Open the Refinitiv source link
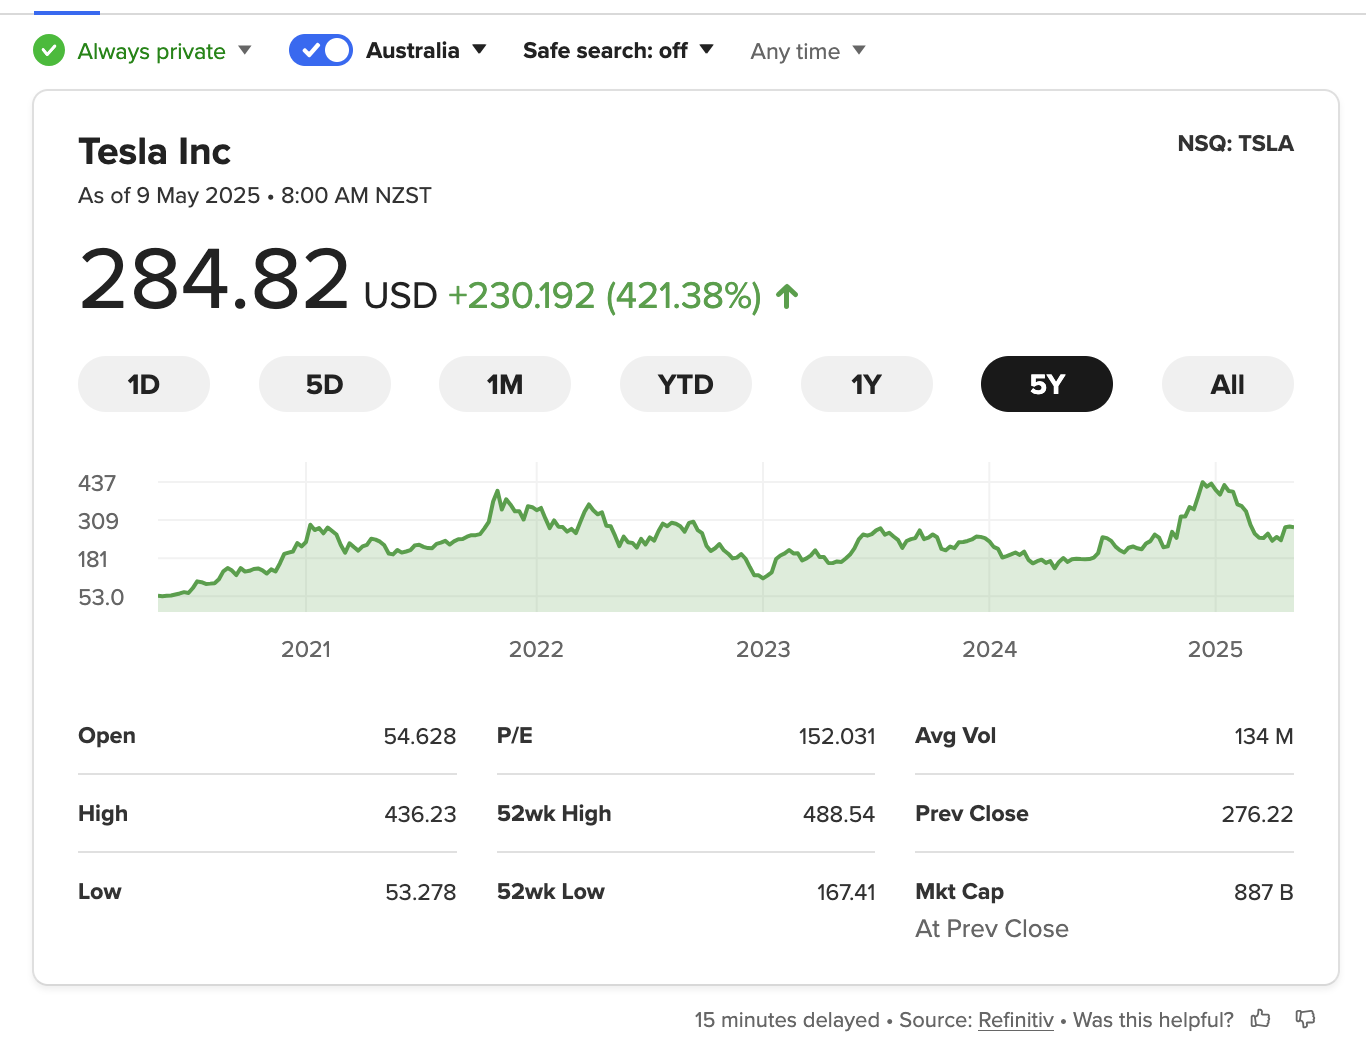Image resolution: width=1366 pixels, height=1056 pixels. [x=1016, y=1020]
